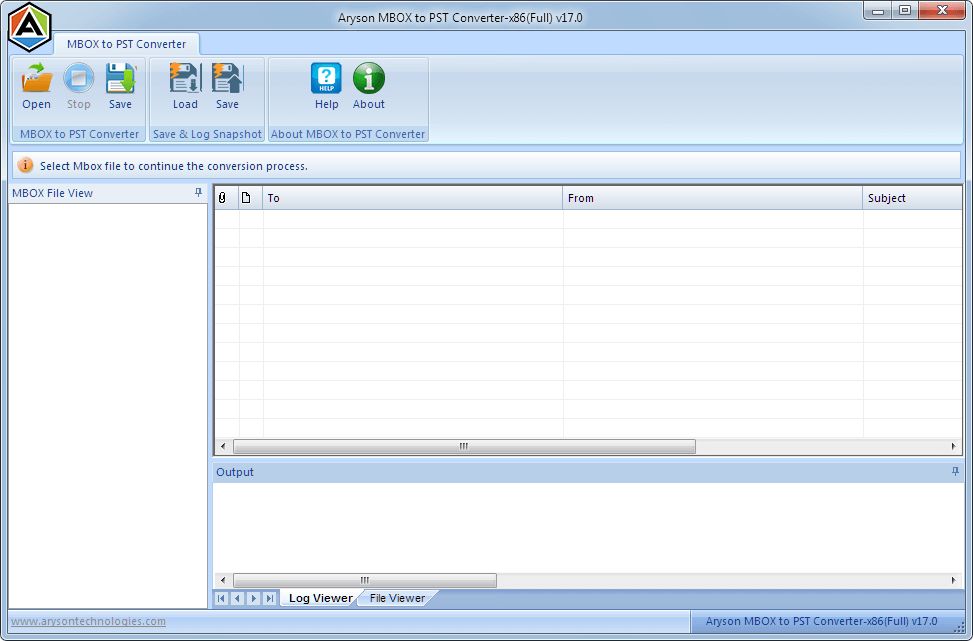Sort messages by Subject column
The width and height of the screenshot is (973, 641).
[x=912, y=198]
